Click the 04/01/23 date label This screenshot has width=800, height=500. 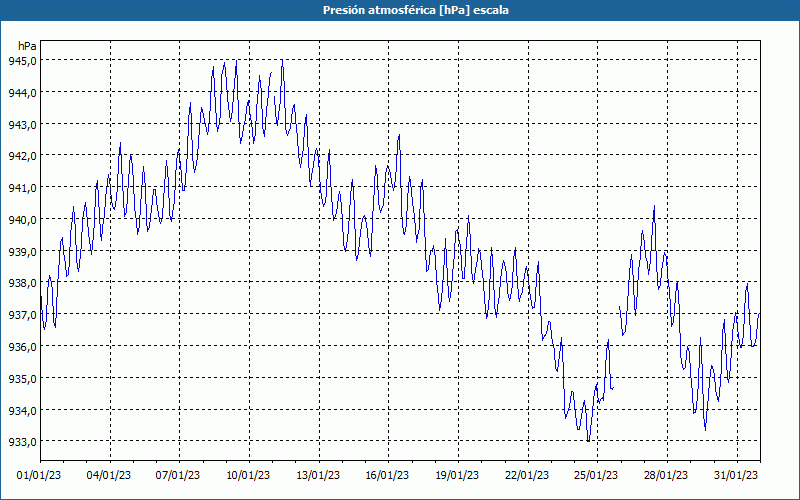109,476
